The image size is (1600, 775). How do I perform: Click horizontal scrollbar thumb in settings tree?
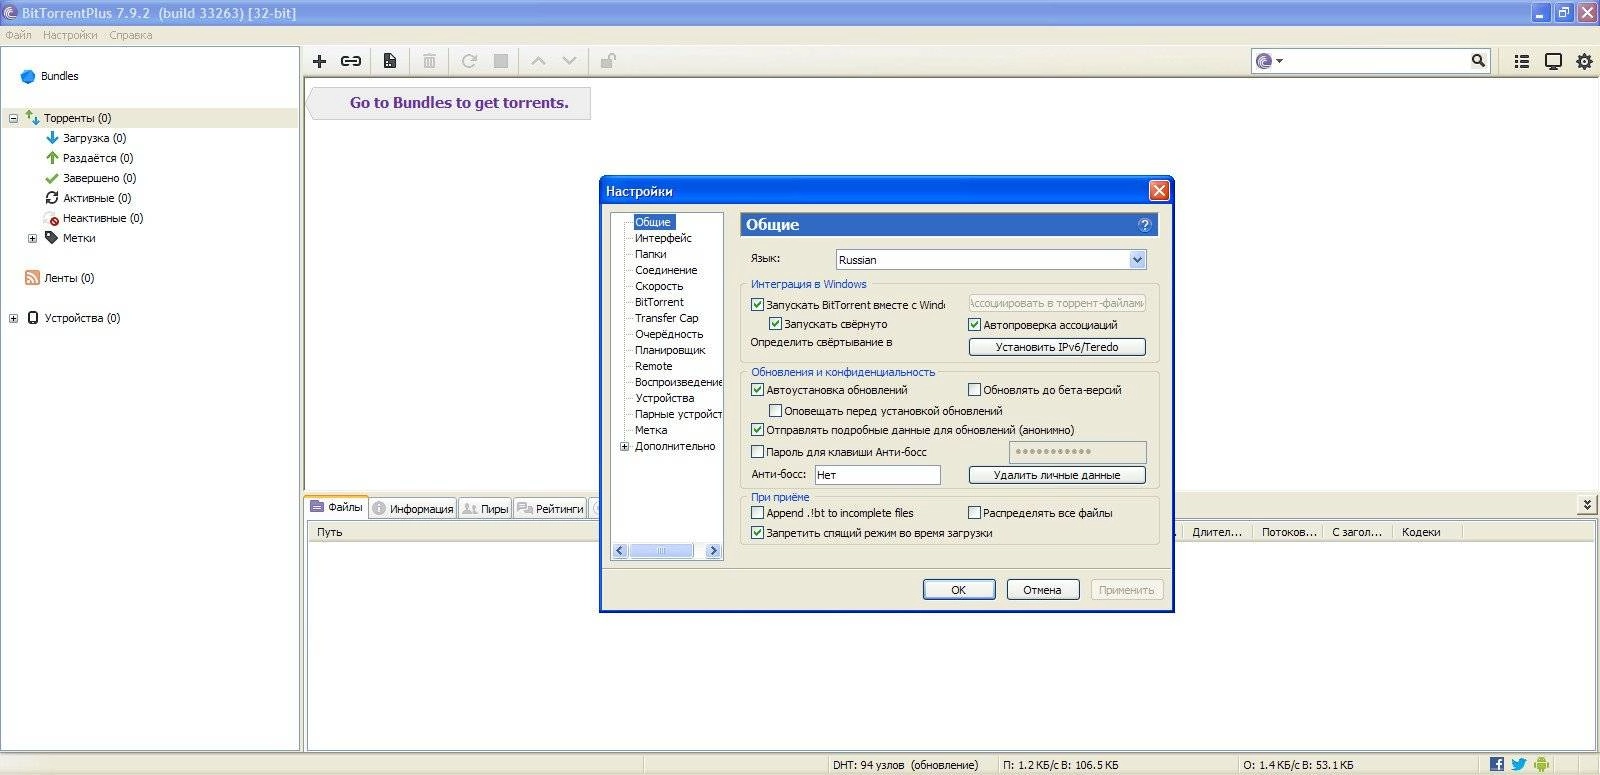[x=661, y=551]
